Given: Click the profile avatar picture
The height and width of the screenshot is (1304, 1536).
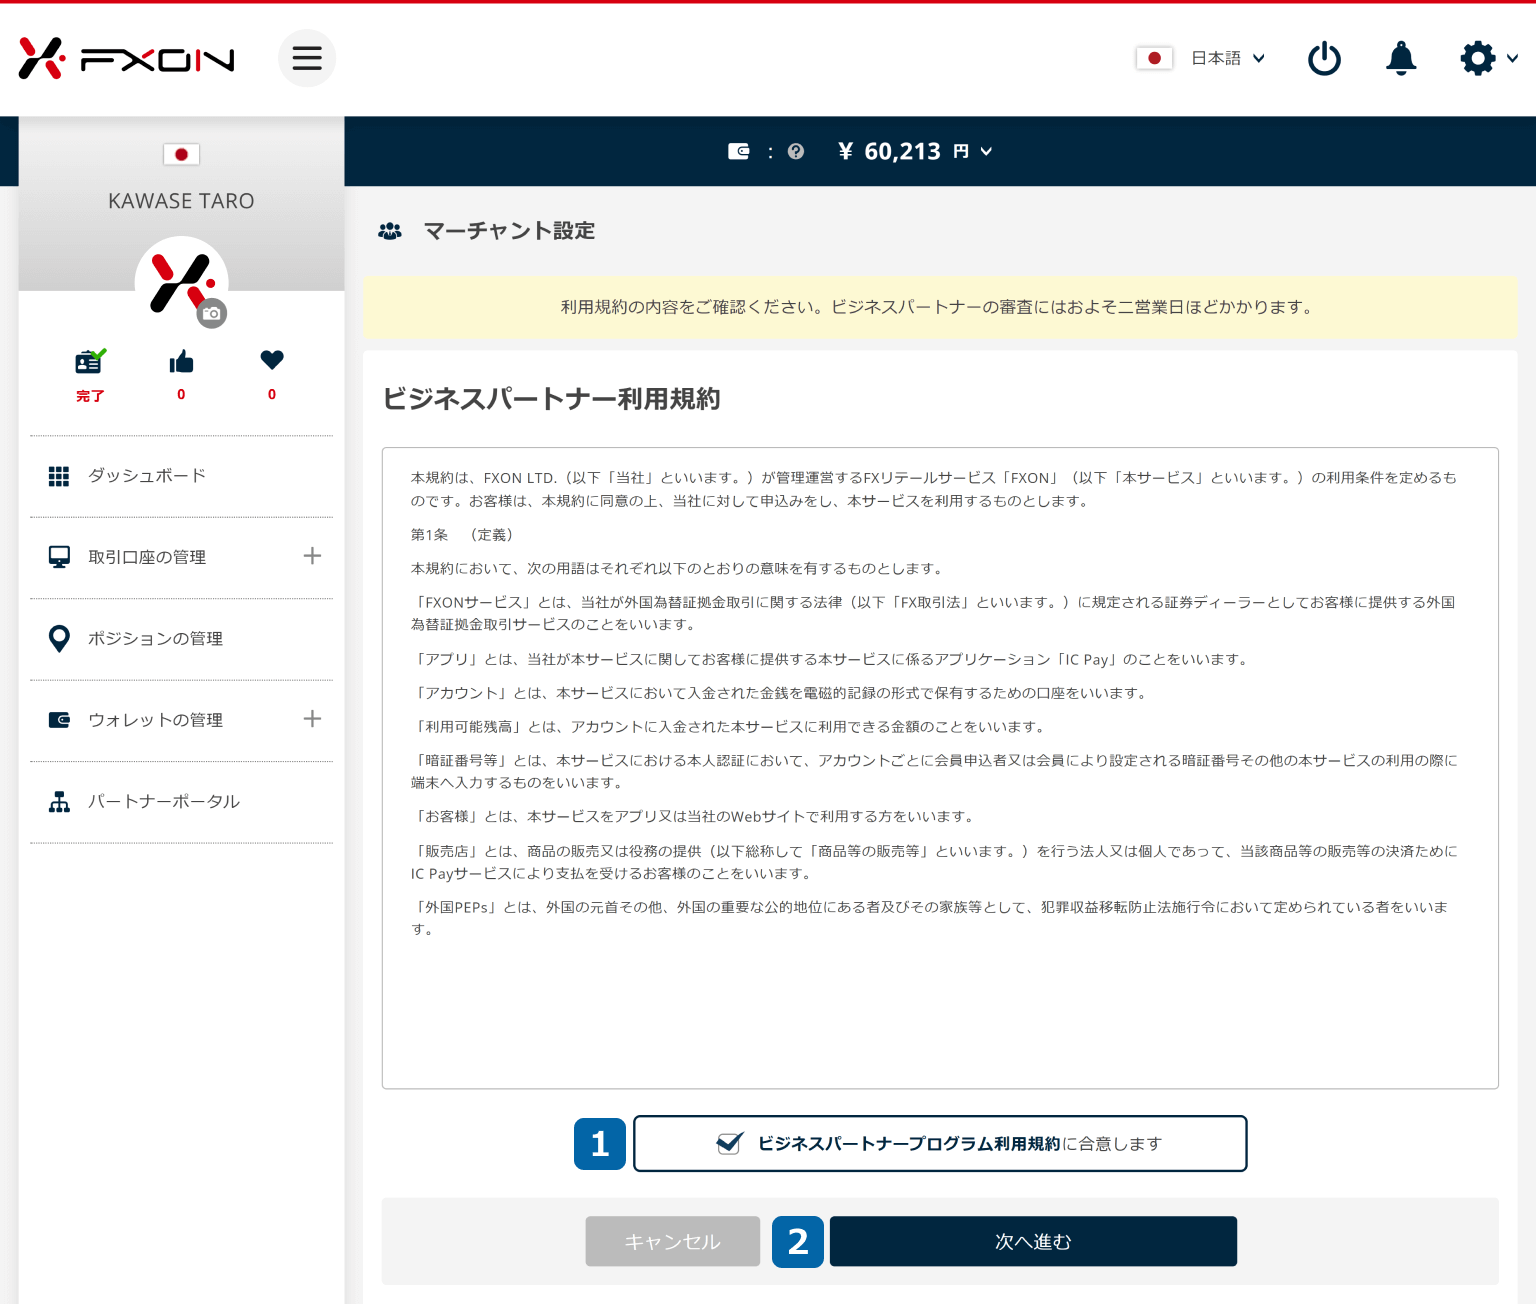Looking at the screenshot, I should 181,282.
